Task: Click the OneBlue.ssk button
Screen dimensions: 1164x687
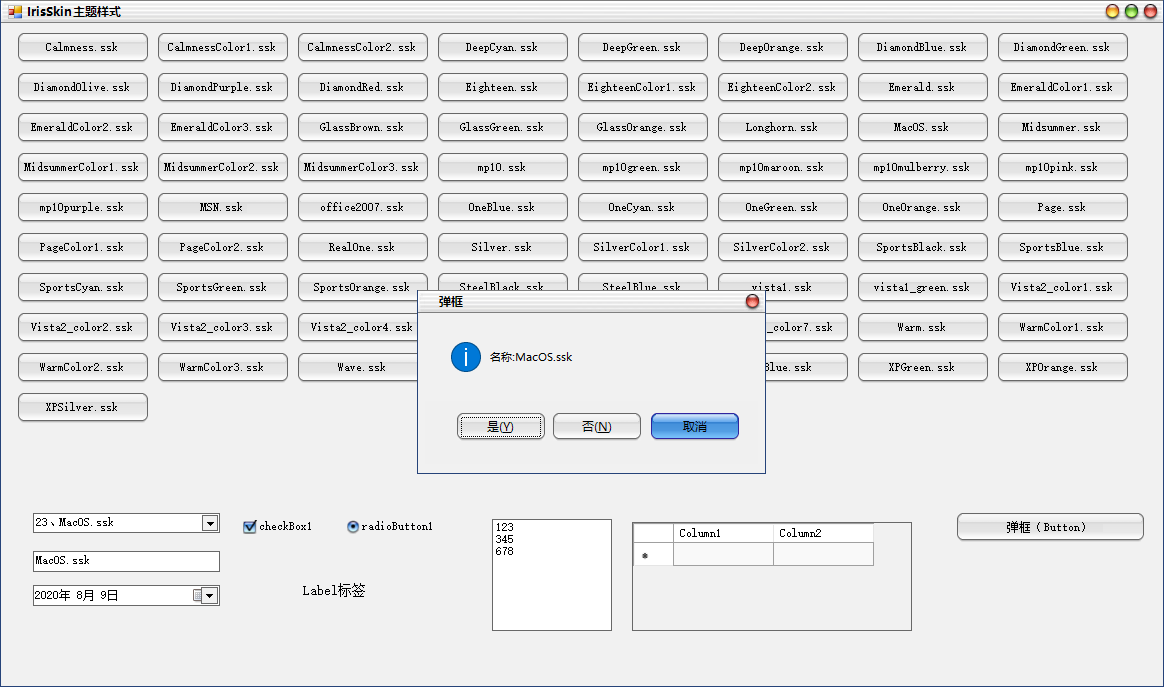Action: click(x=503, y=207)
